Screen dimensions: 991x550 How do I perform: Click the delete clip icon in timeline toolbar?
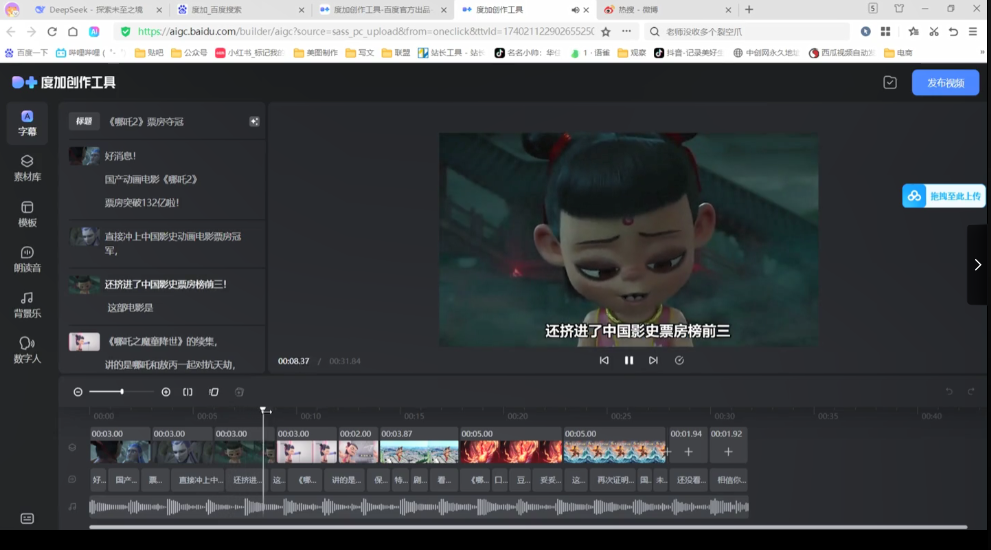[x=240, y=392]
